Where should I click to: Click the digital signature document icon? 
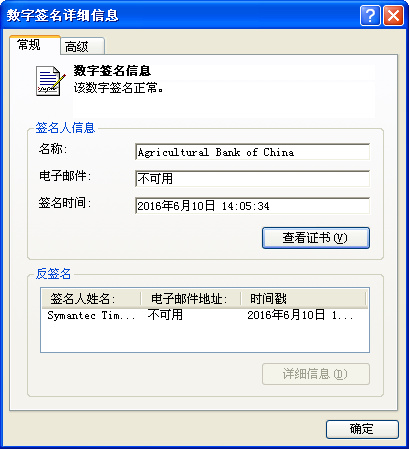click(50, 81)
